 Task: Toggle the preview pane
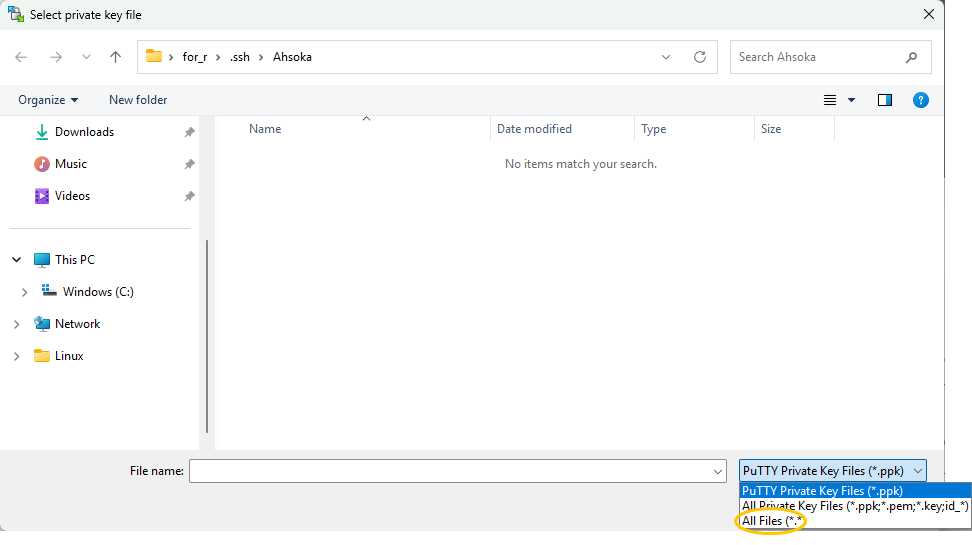[885, 100]
